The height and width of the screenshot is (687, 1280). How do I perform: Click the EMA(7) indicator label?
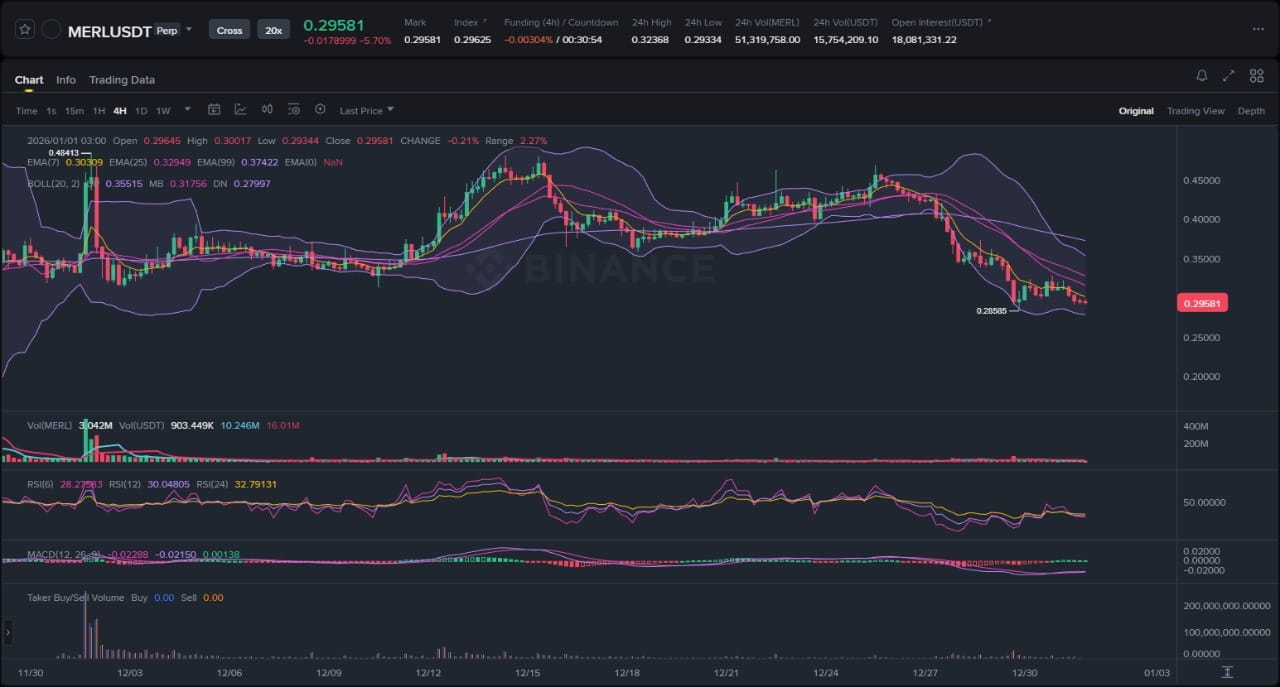click(x=45, y=162)
